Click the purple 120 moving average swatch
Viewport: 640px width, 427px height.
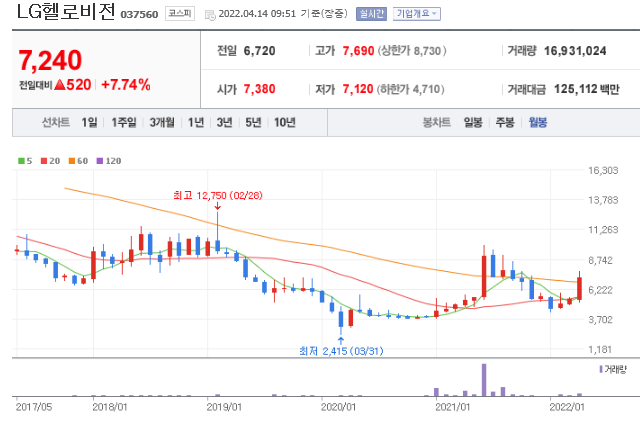pyautogui.click(x=100, y=161)
